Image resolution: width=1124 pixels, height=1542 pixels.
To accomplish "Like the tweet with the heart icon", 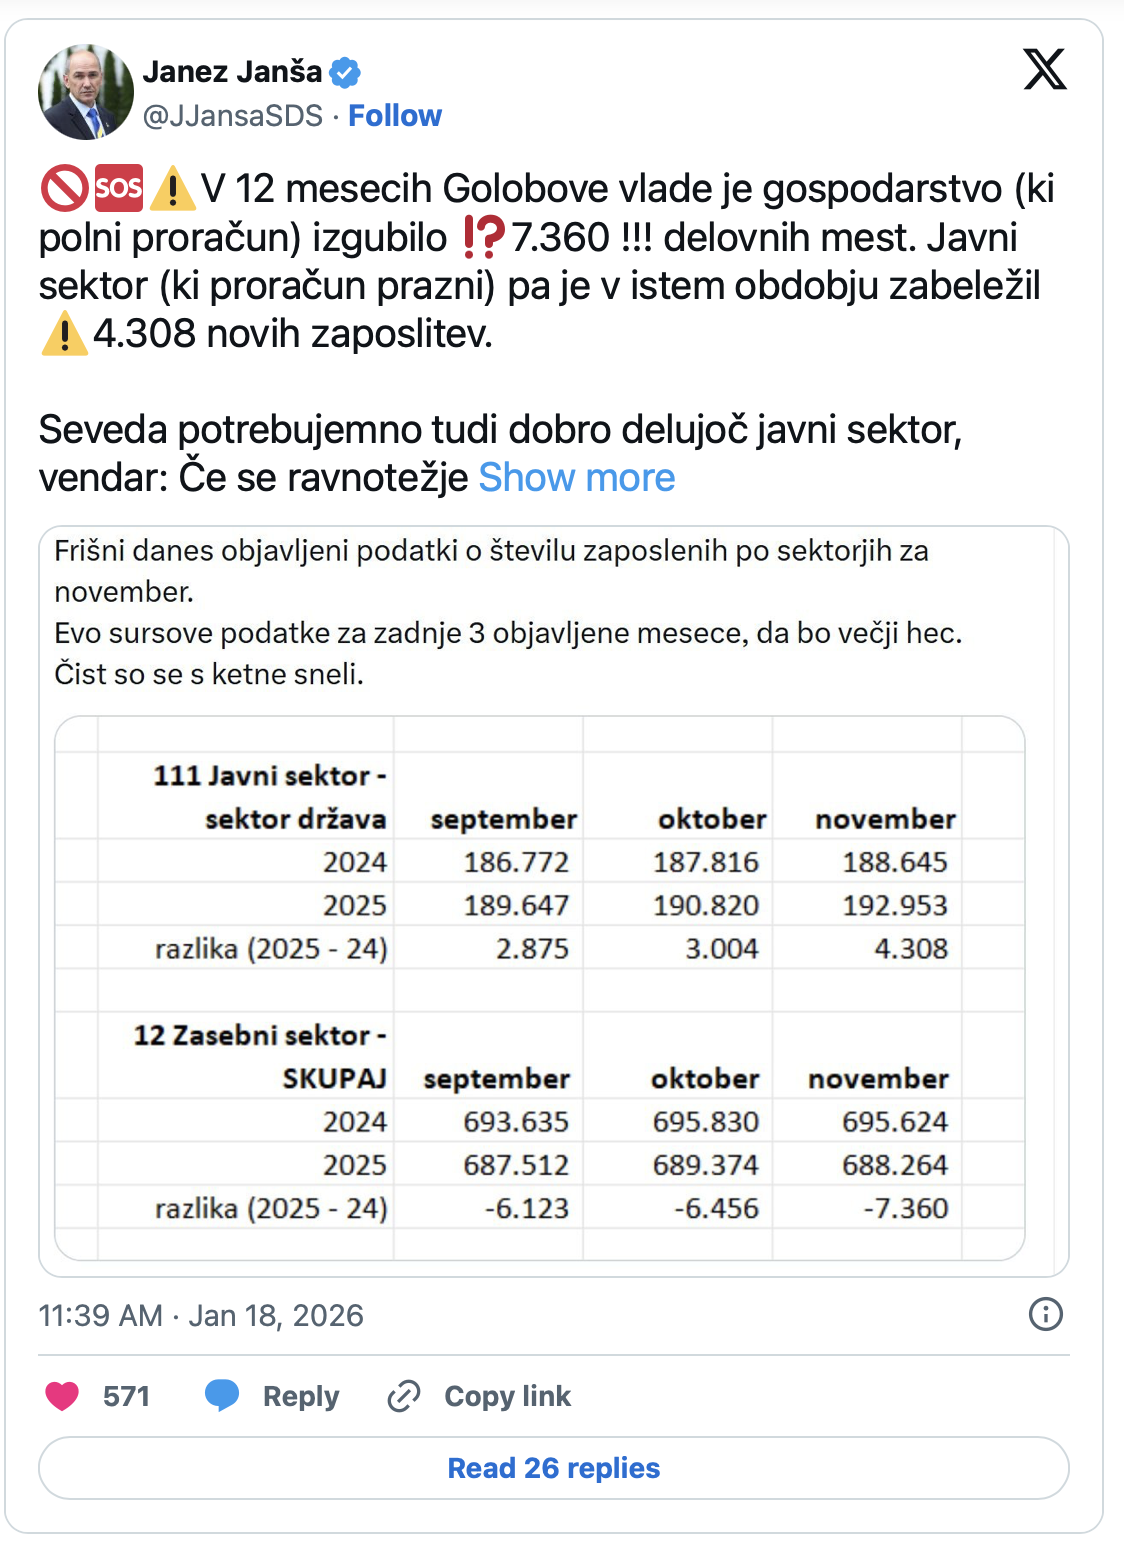I will [x=62, y=1396].
